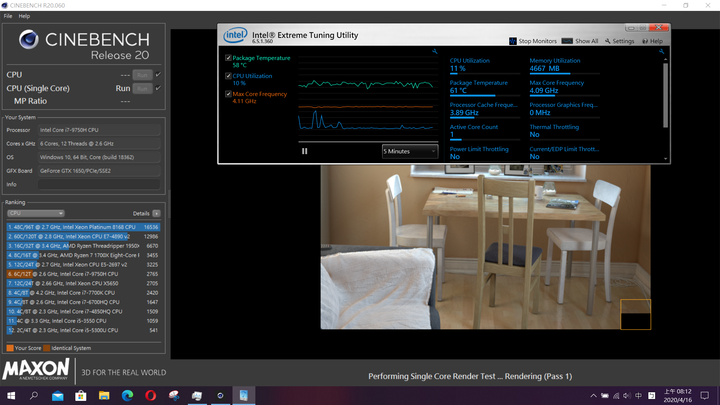Screen dimensions: 720x405
Task: Select the Ryzen 7 1700X ranking row
Action: coord(83,255)
